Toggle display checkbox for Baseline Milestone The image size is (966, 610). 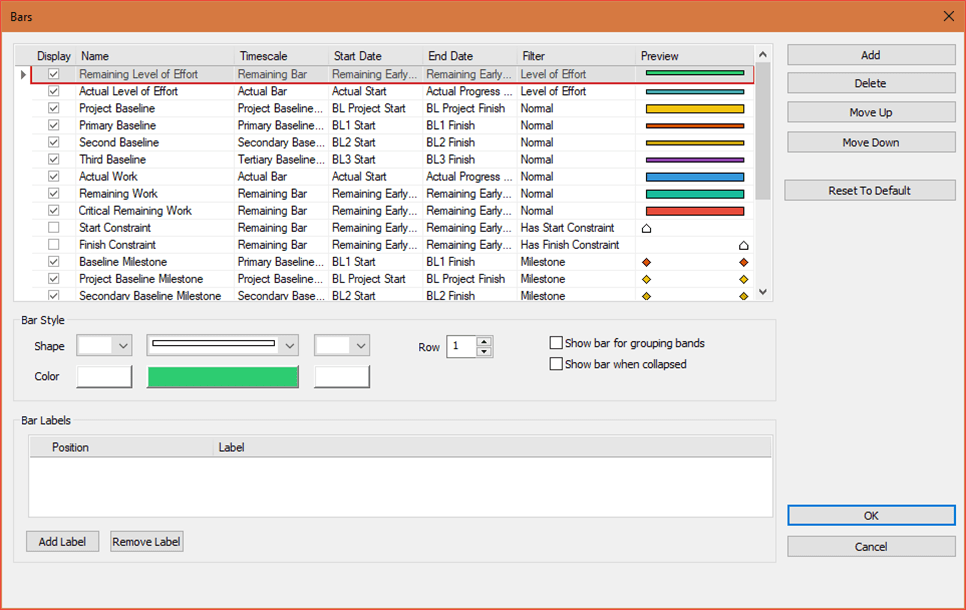[x=54, y=262]
